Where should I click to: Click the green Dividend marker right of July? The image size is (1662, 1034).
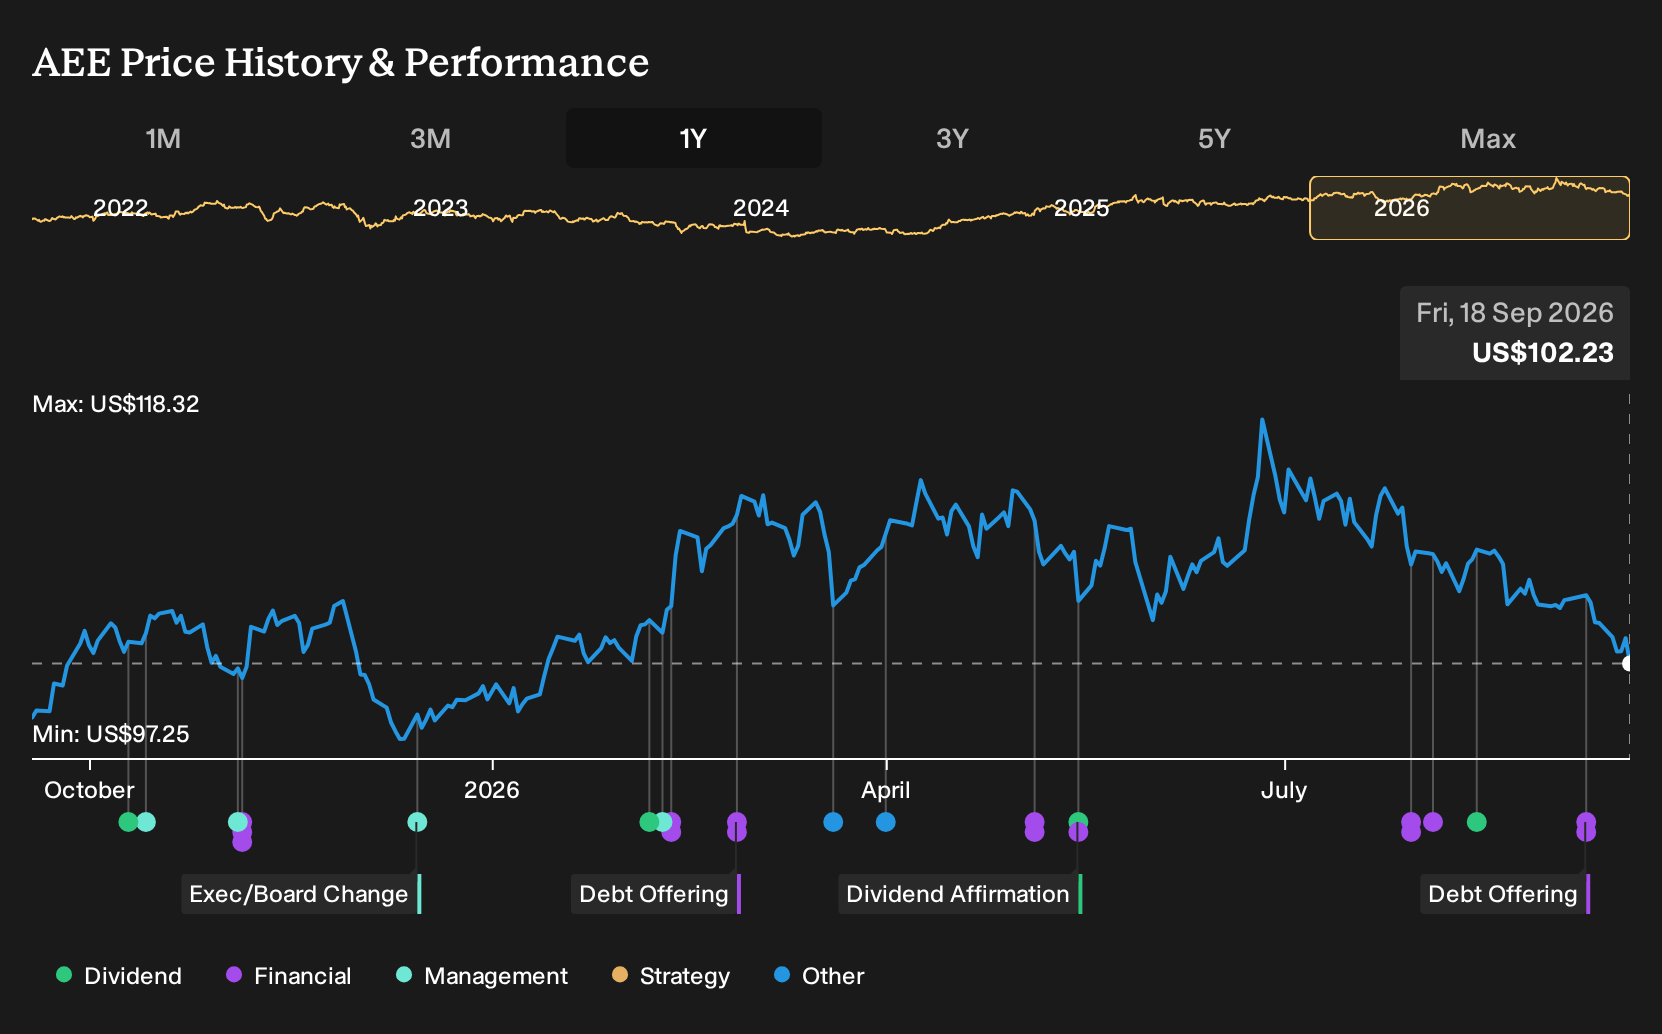point(1476,822)
